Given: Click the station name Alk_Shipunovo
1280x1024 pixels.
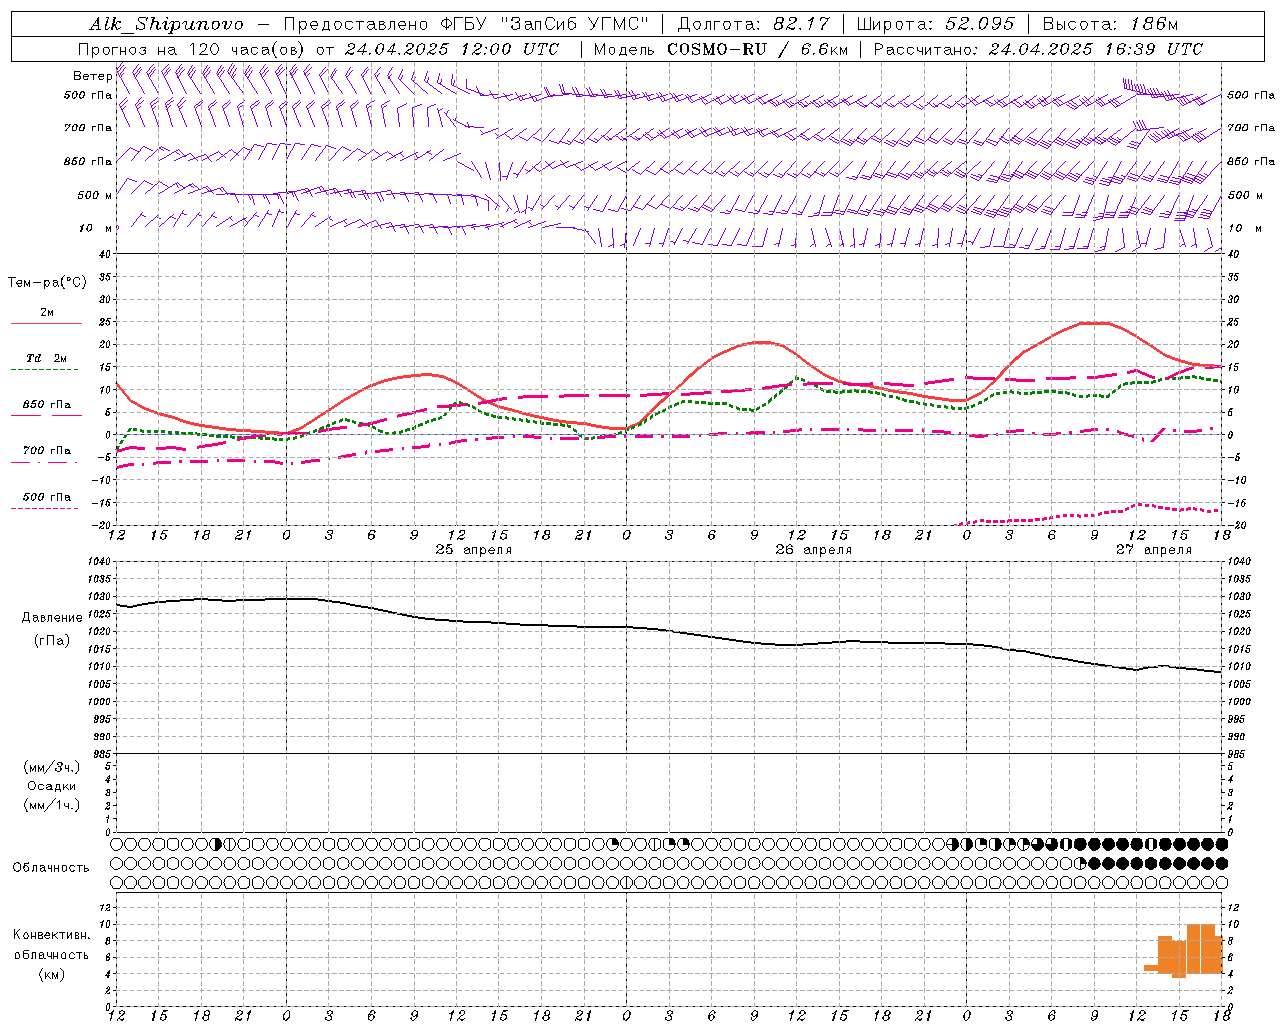Looking at the screenshot, I should coord(166,24).
